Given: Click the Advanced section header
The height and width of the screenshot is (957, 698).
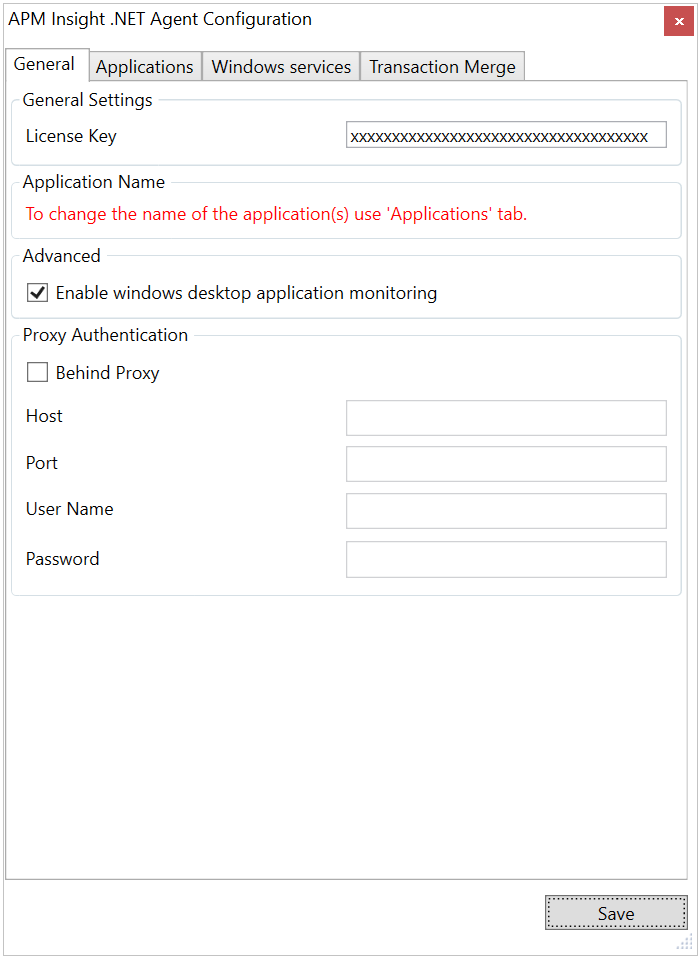Looking at the screenshot, I should 61,256.
